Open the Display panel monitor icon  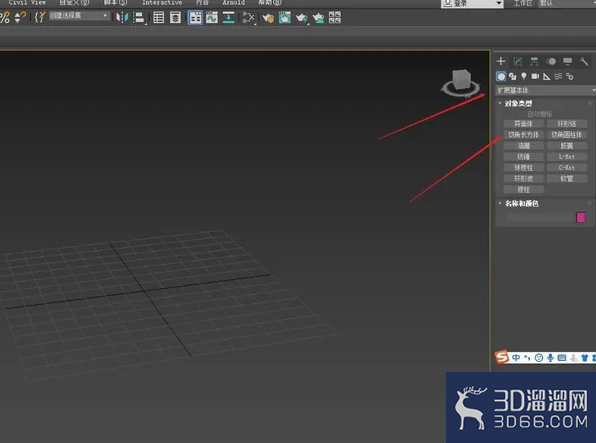(567, 61)
